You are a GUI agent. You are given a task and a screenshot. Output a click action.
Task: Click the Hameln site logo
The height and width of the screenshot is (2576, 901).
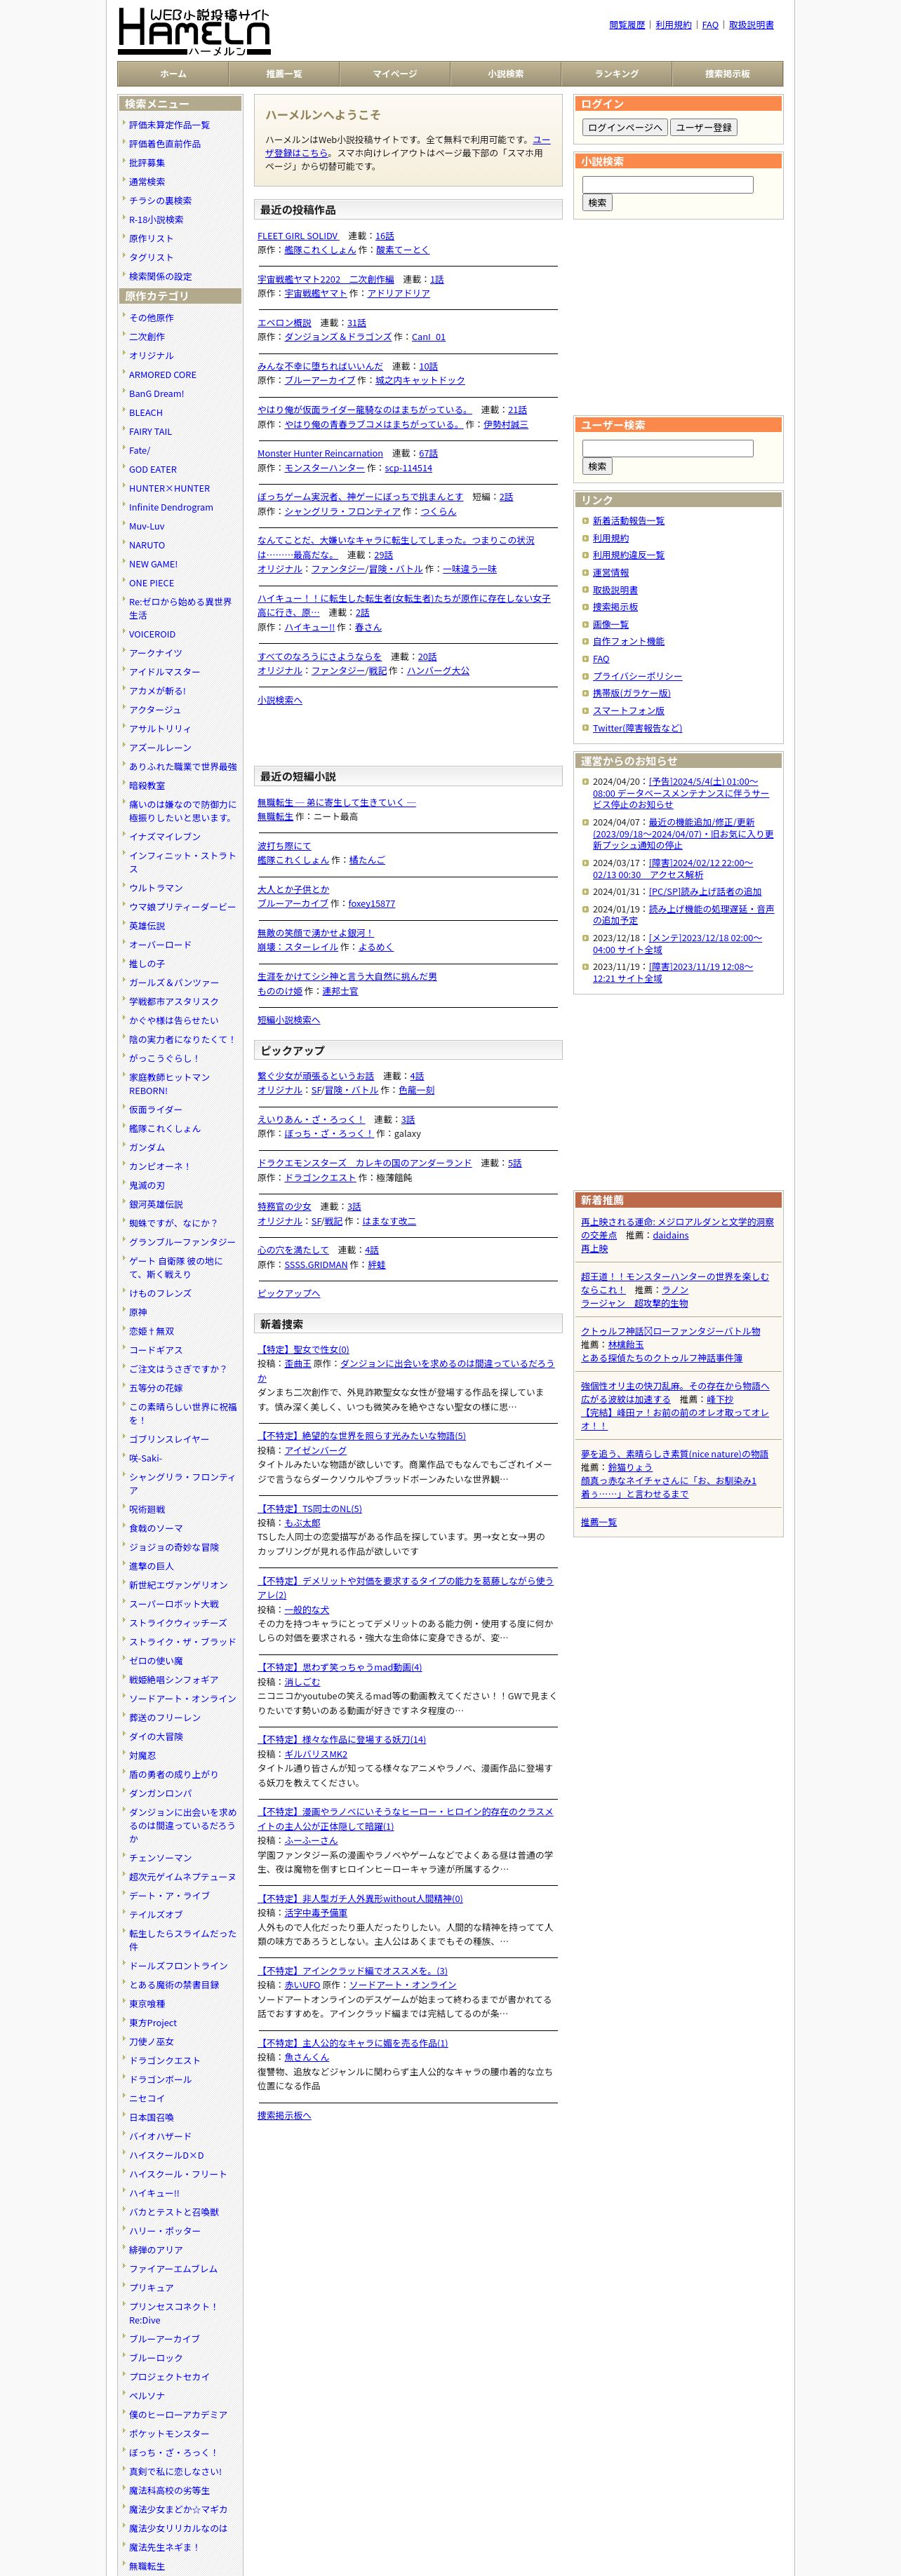(194, 31)
